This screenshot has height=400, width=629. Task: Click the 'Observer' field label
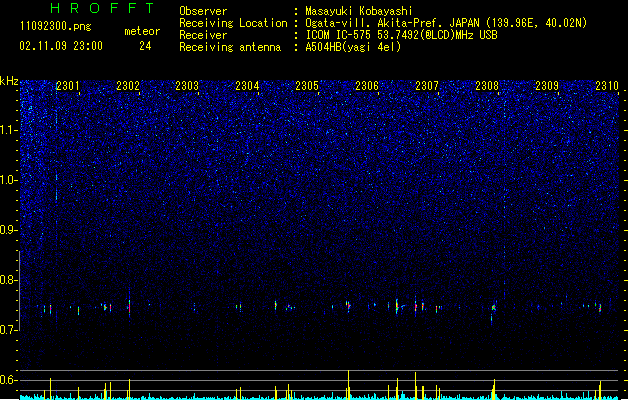coord(203,11)
